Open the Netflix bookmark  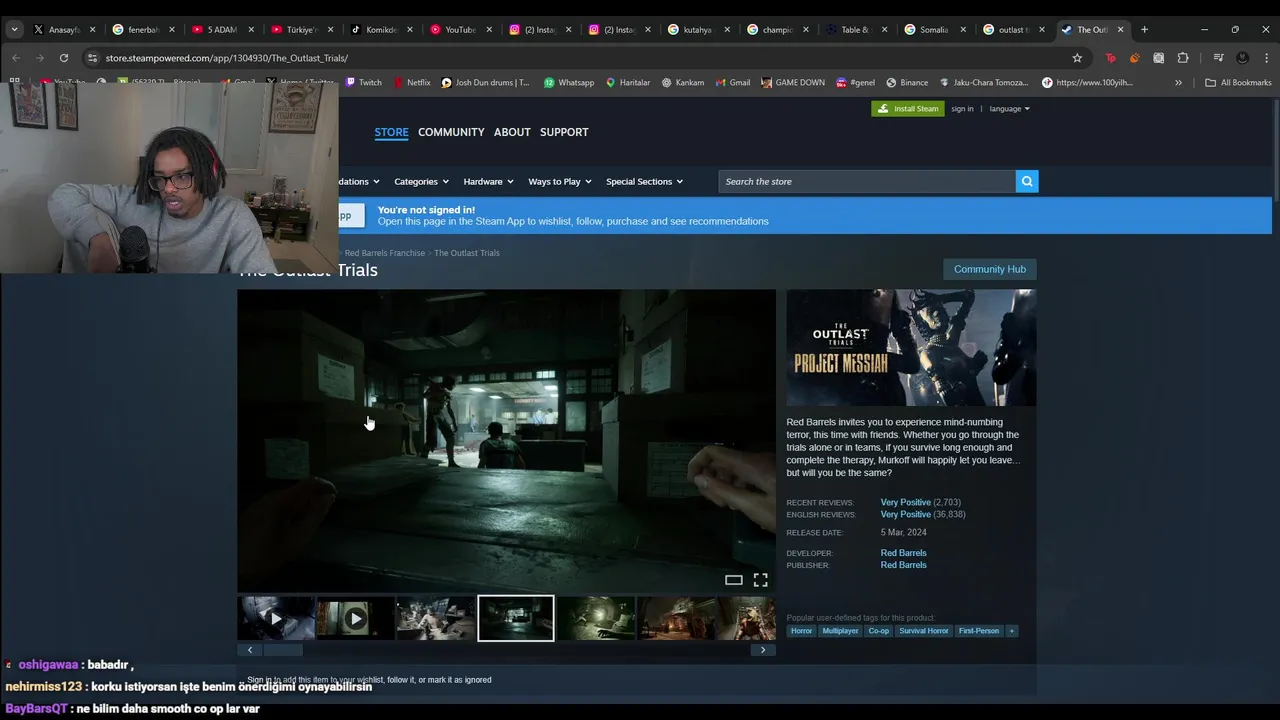click(411, 83)
